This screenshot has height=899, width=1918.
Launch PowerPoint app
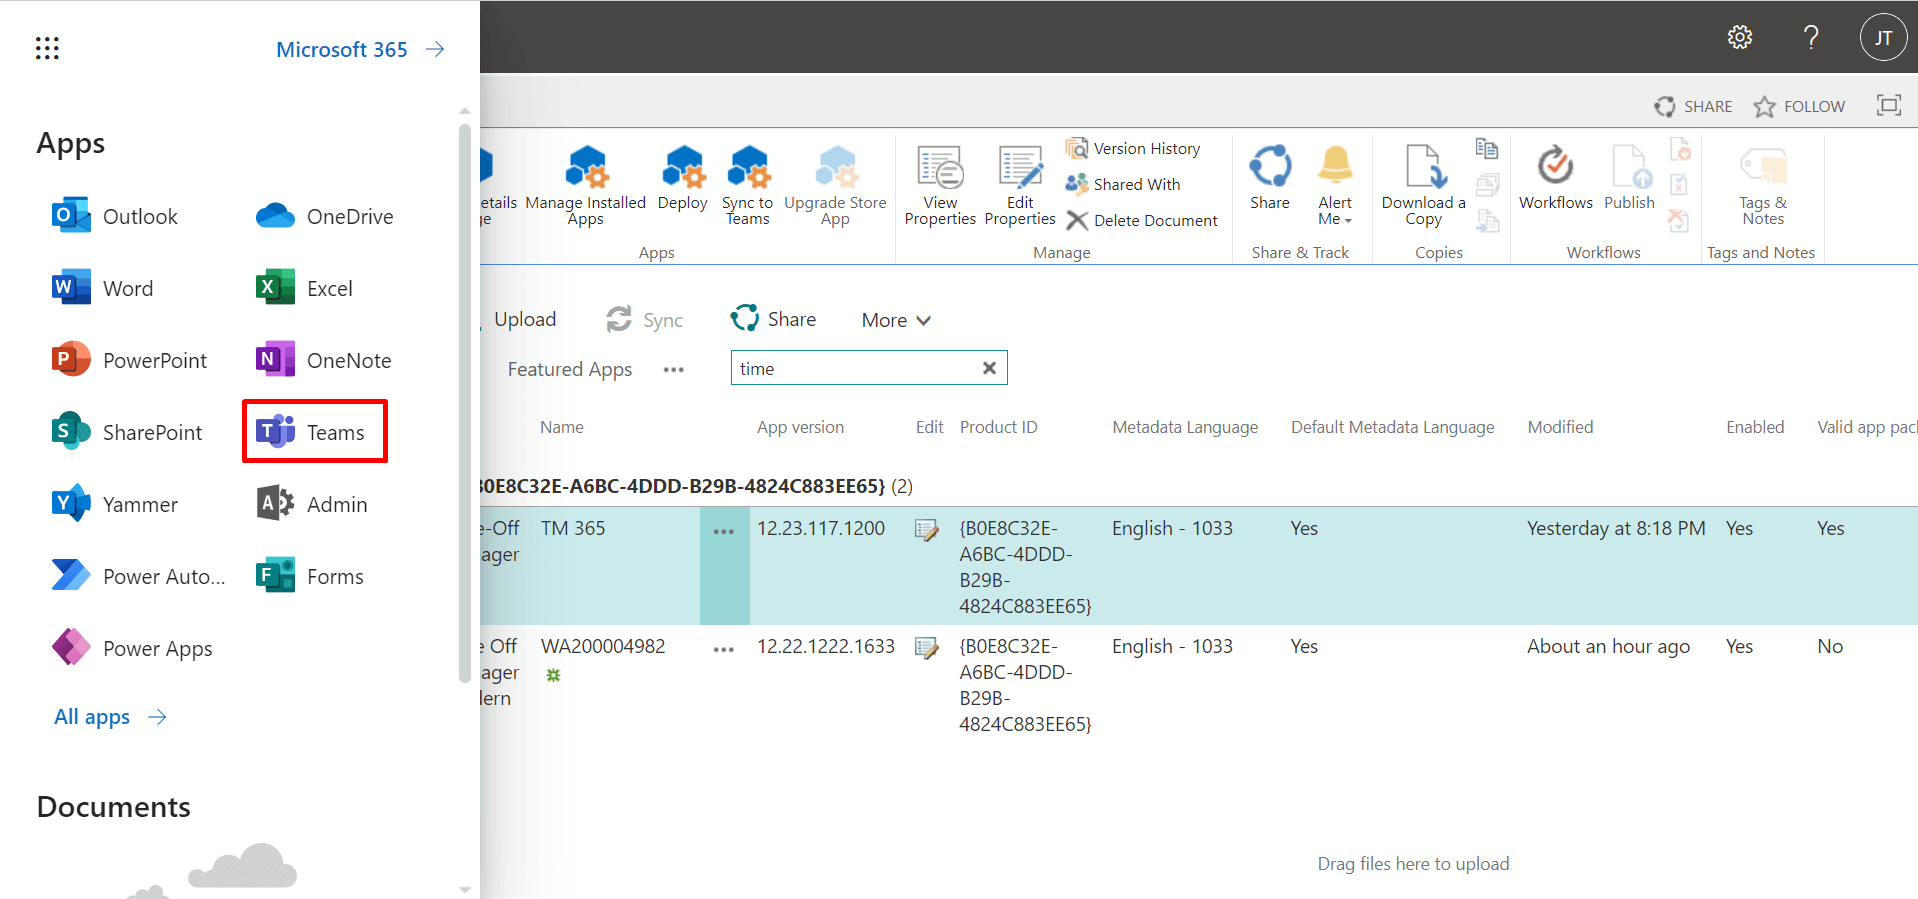129,360
